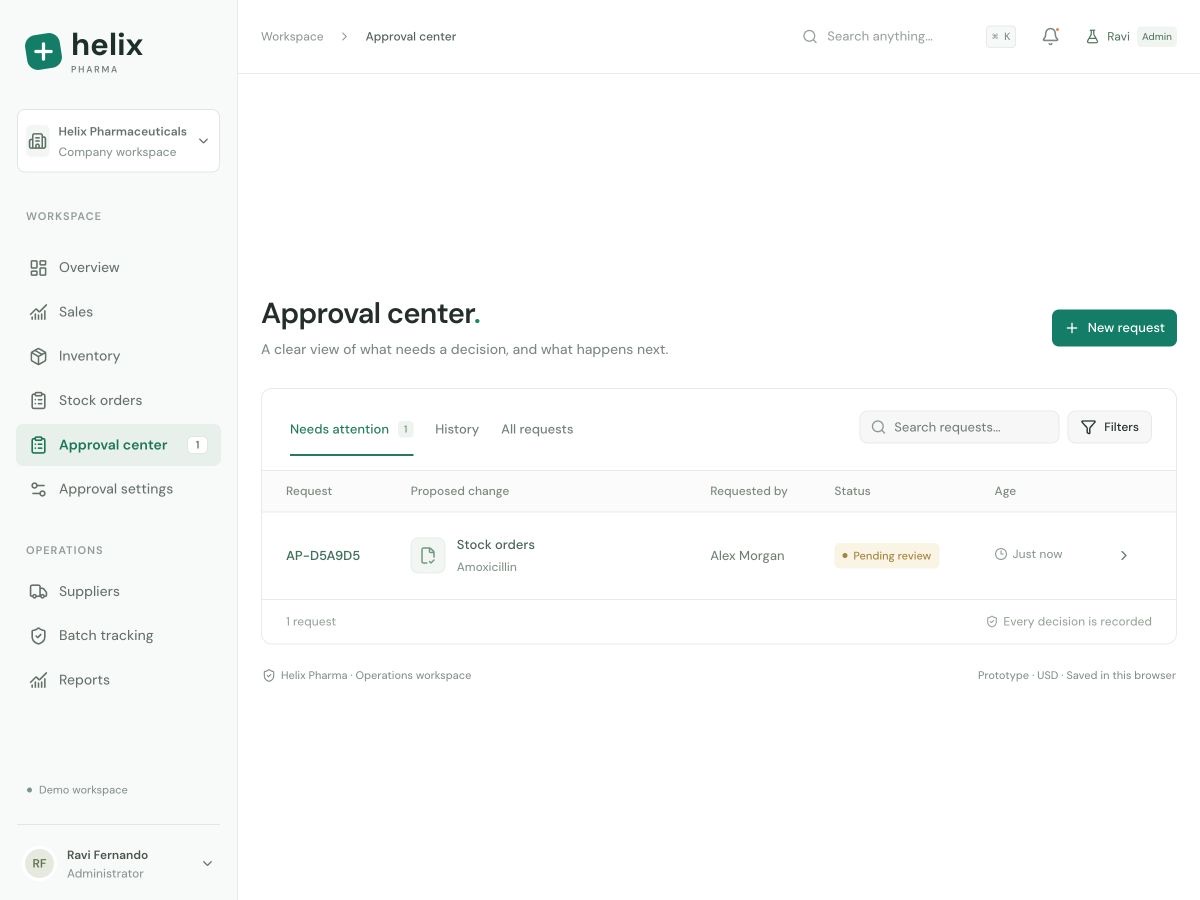
Task: Open the notifications bell
Action: (1050, 36)
